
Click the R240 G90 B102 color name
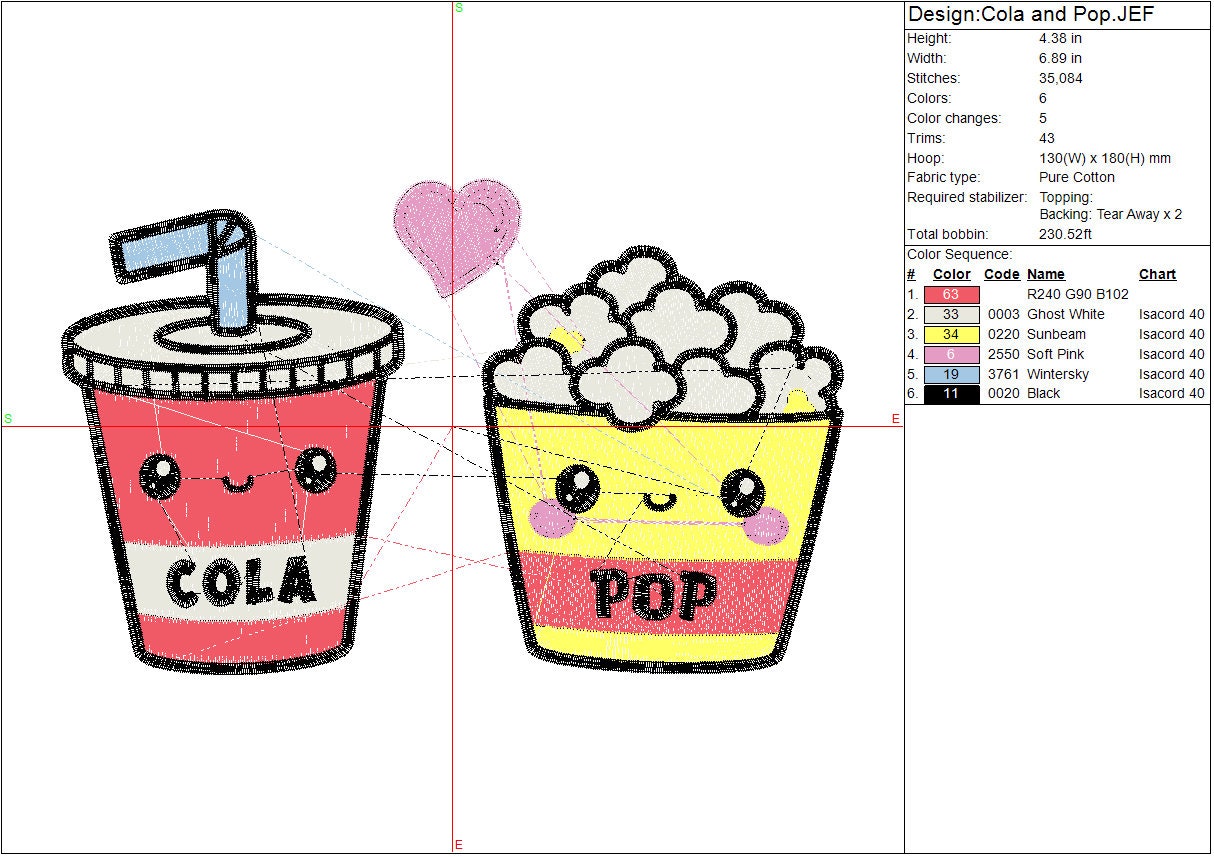[1077, 295]
